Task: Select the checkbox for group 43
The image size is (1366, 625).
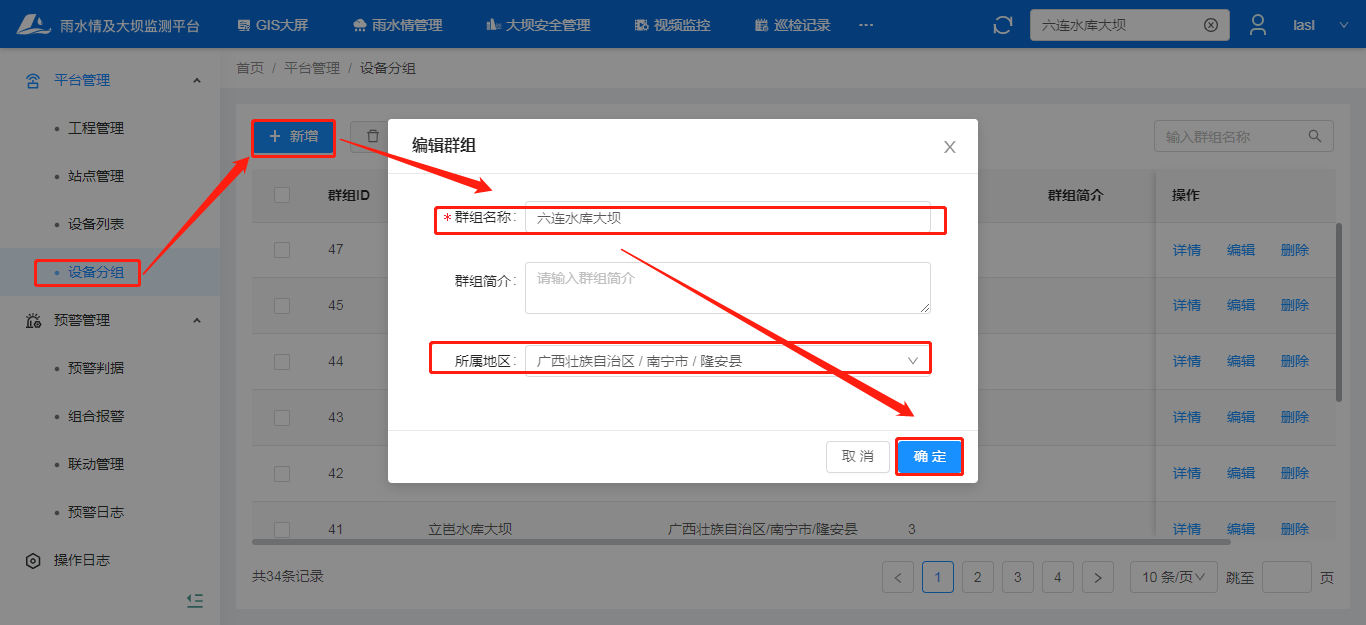Action: coord(282,417)
